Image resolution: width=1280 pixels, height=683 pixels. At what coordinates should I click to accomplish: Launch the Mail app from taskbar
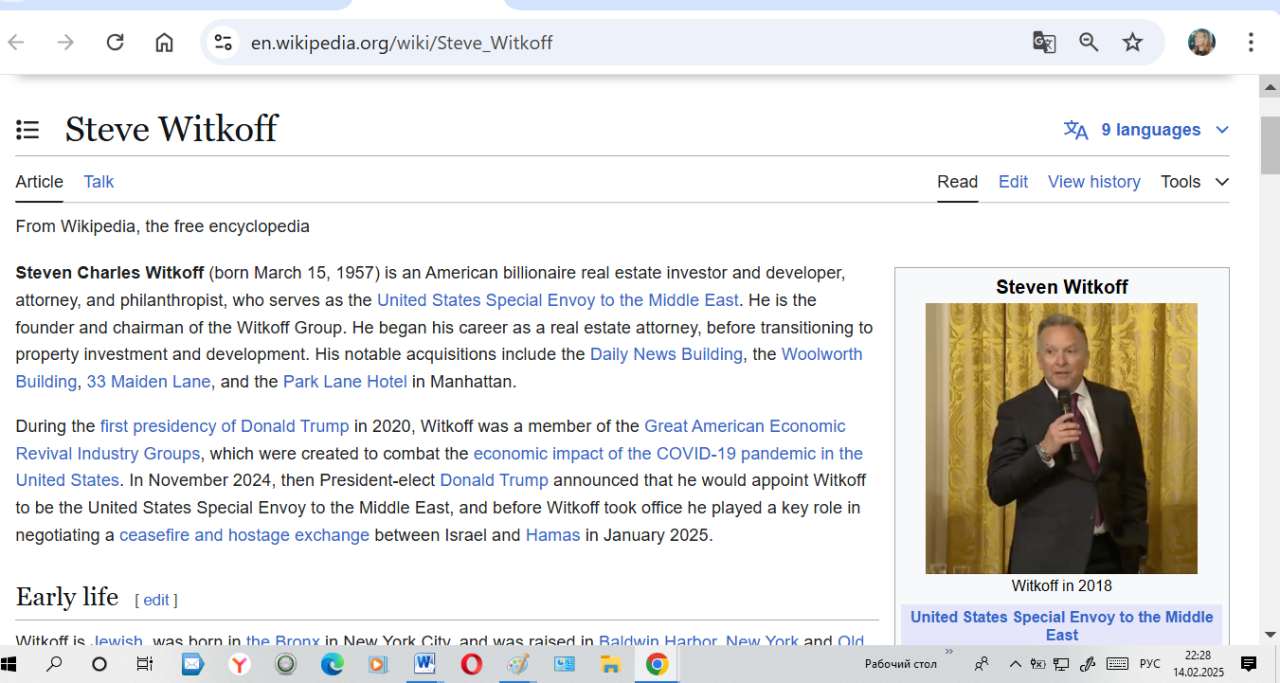click(192, 664)
